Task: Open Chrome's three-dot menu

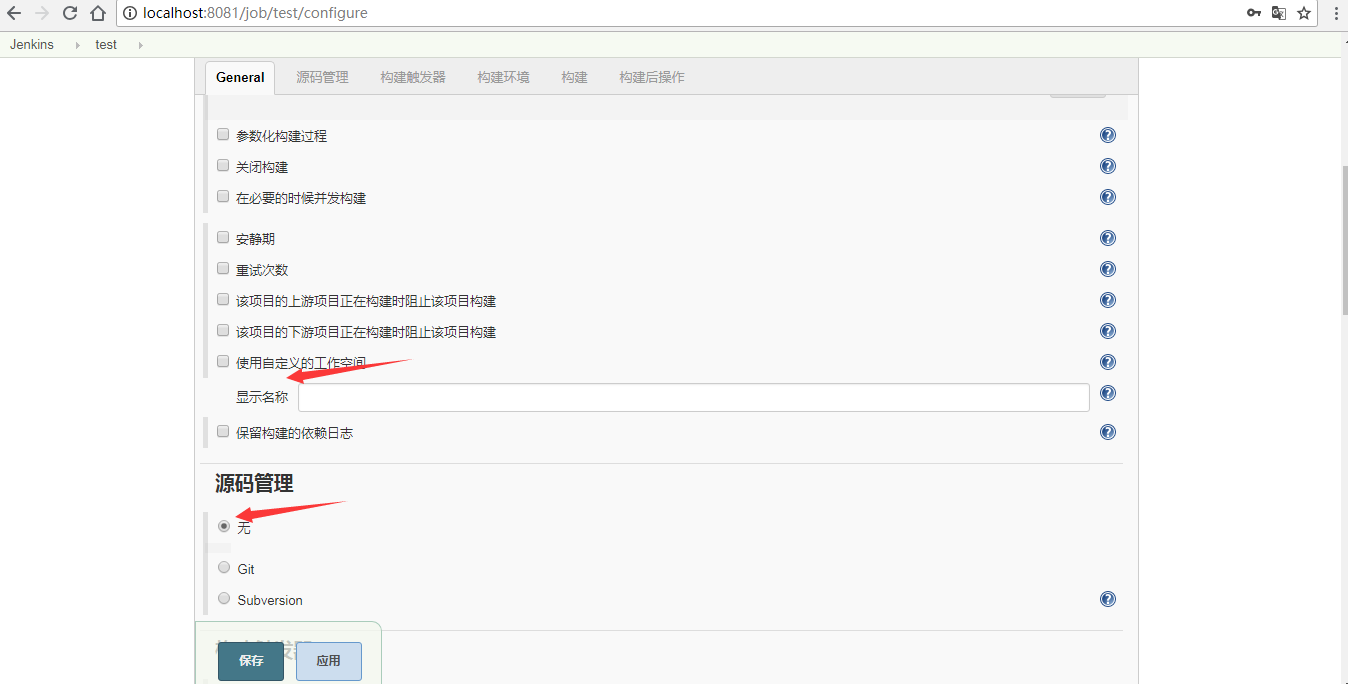Action: [x=1337, y=13]
